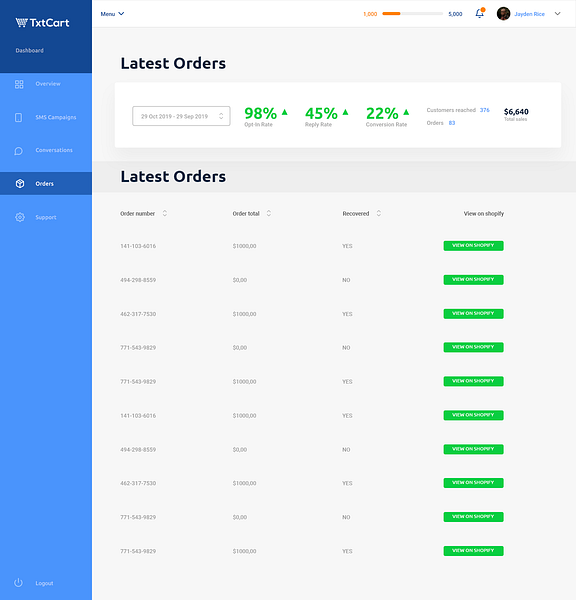Click the Orders box icon
Screen dimensions: 576x600
point(20,184)
